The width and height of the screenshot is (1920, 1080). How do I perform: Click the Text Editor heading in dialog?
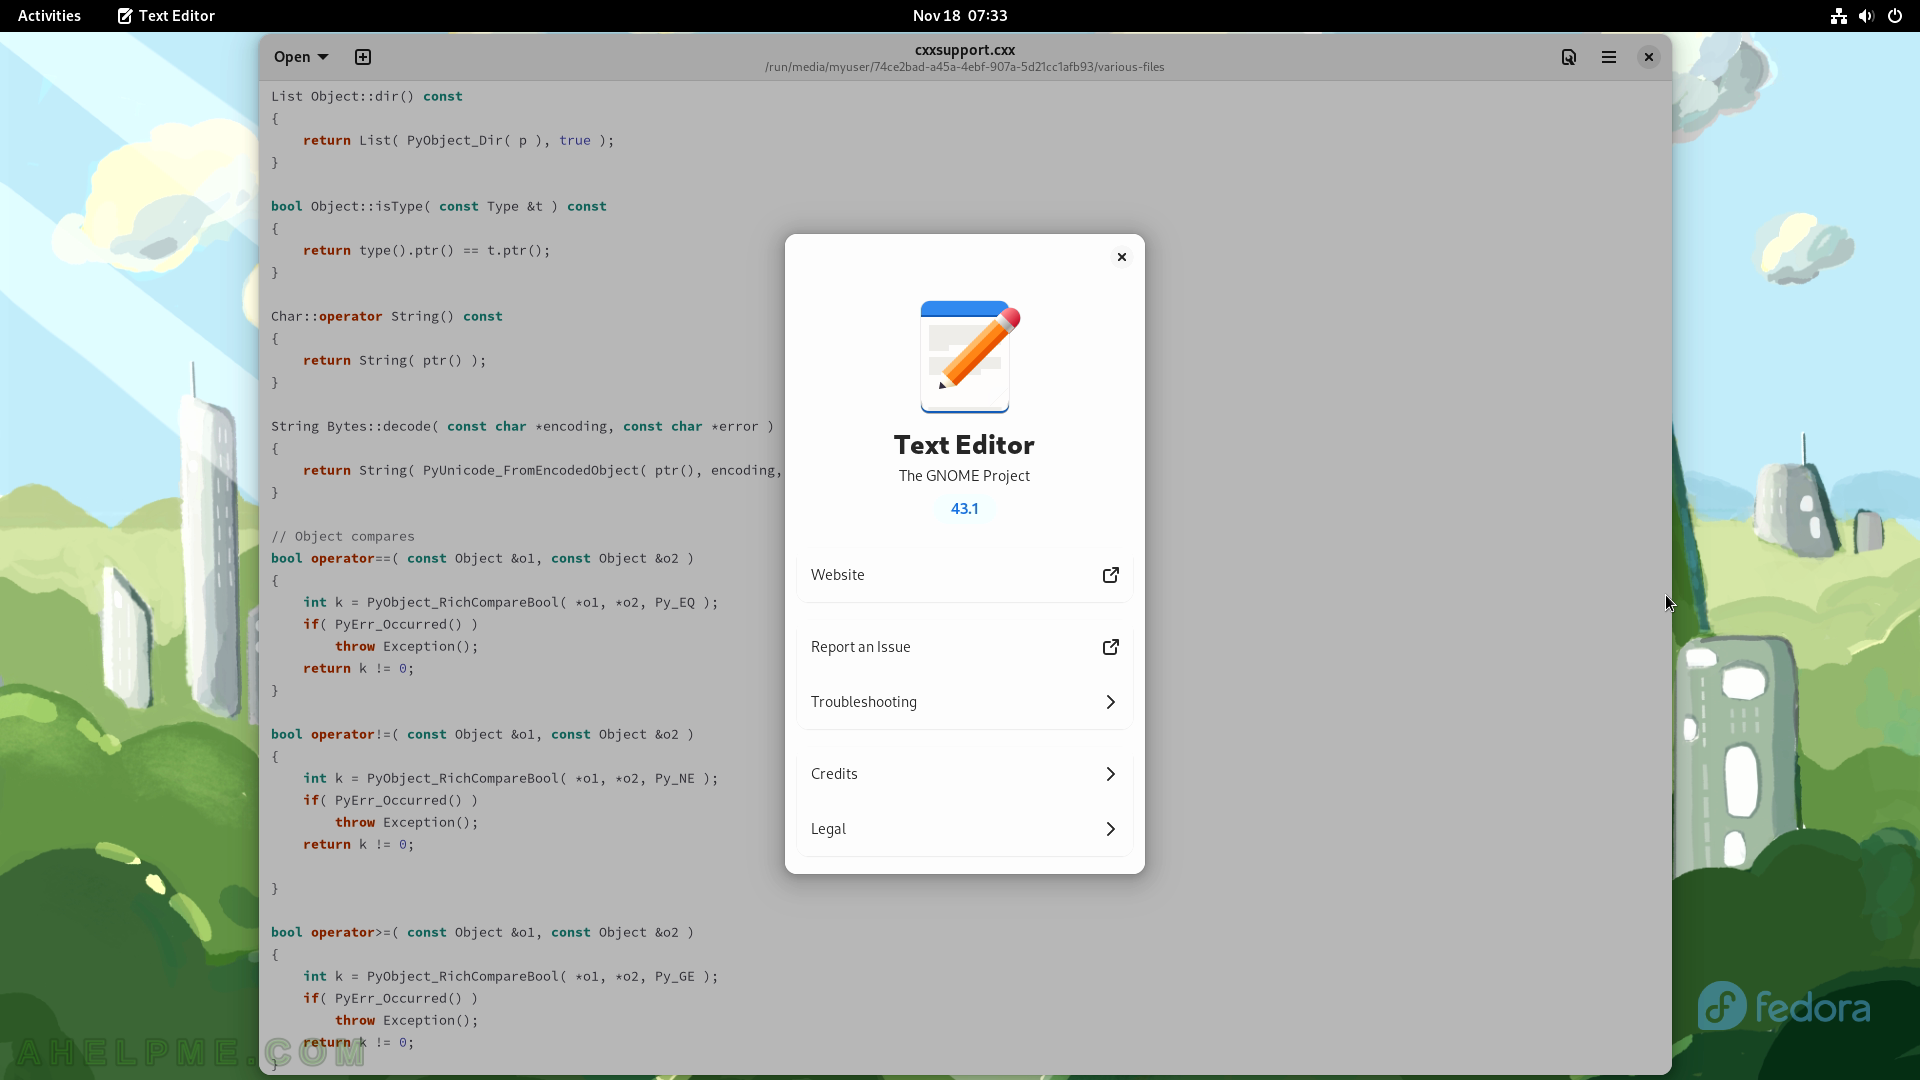tap(964, 445)
